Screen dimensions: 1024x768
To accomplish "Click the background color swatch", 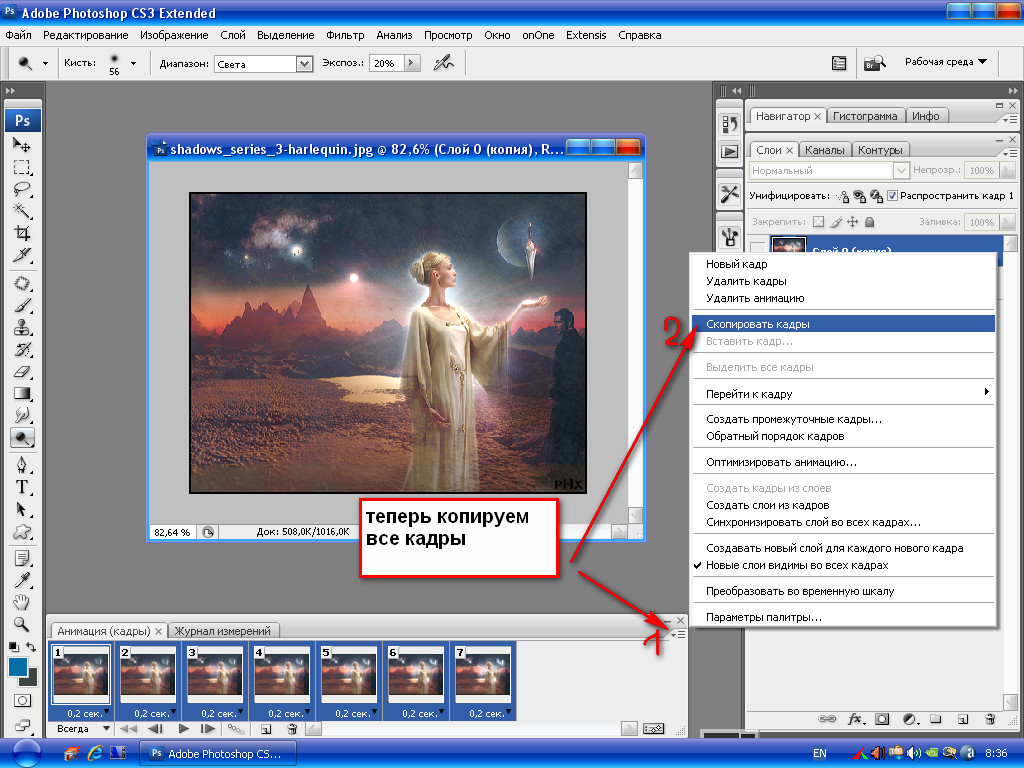I will pos(31,679).
